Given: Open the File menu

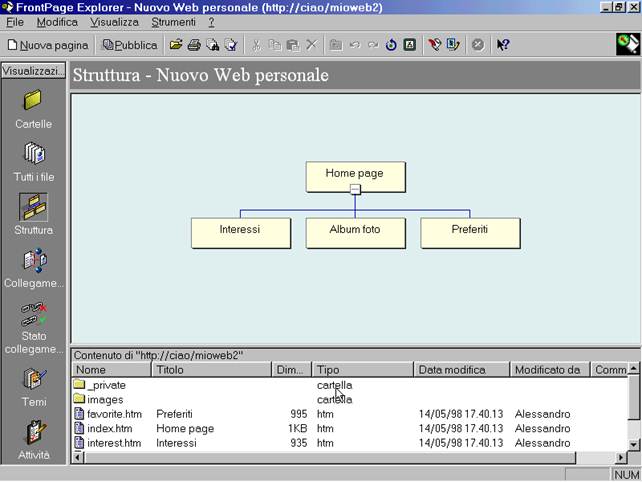Looking at the screenshot, I should (15, 22).
